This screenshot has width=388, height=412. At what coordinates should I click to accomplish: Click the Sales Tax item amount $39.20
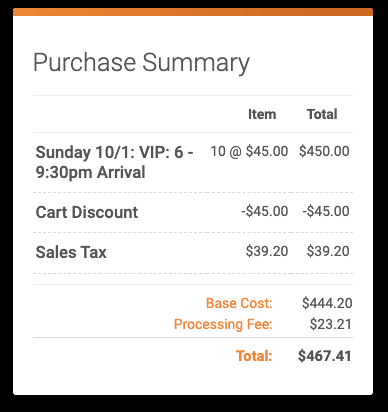click(x=267, y=251)
